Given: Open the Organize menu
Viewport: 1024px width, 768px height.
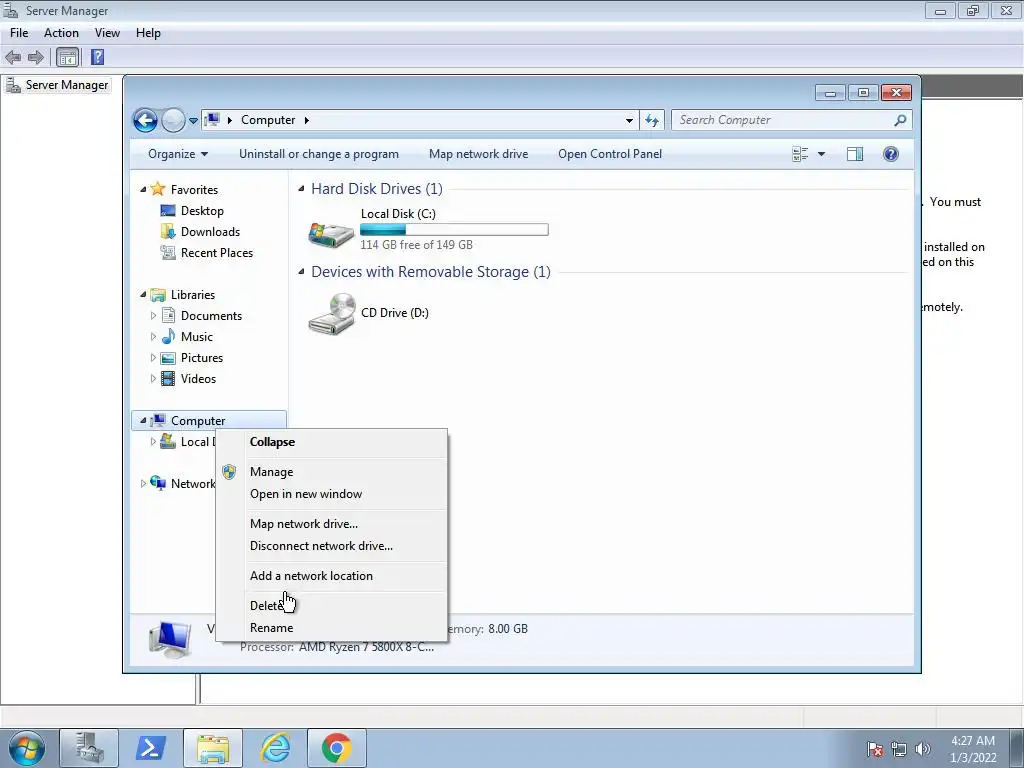Looking at the screenshot, I should coord(178,154).
